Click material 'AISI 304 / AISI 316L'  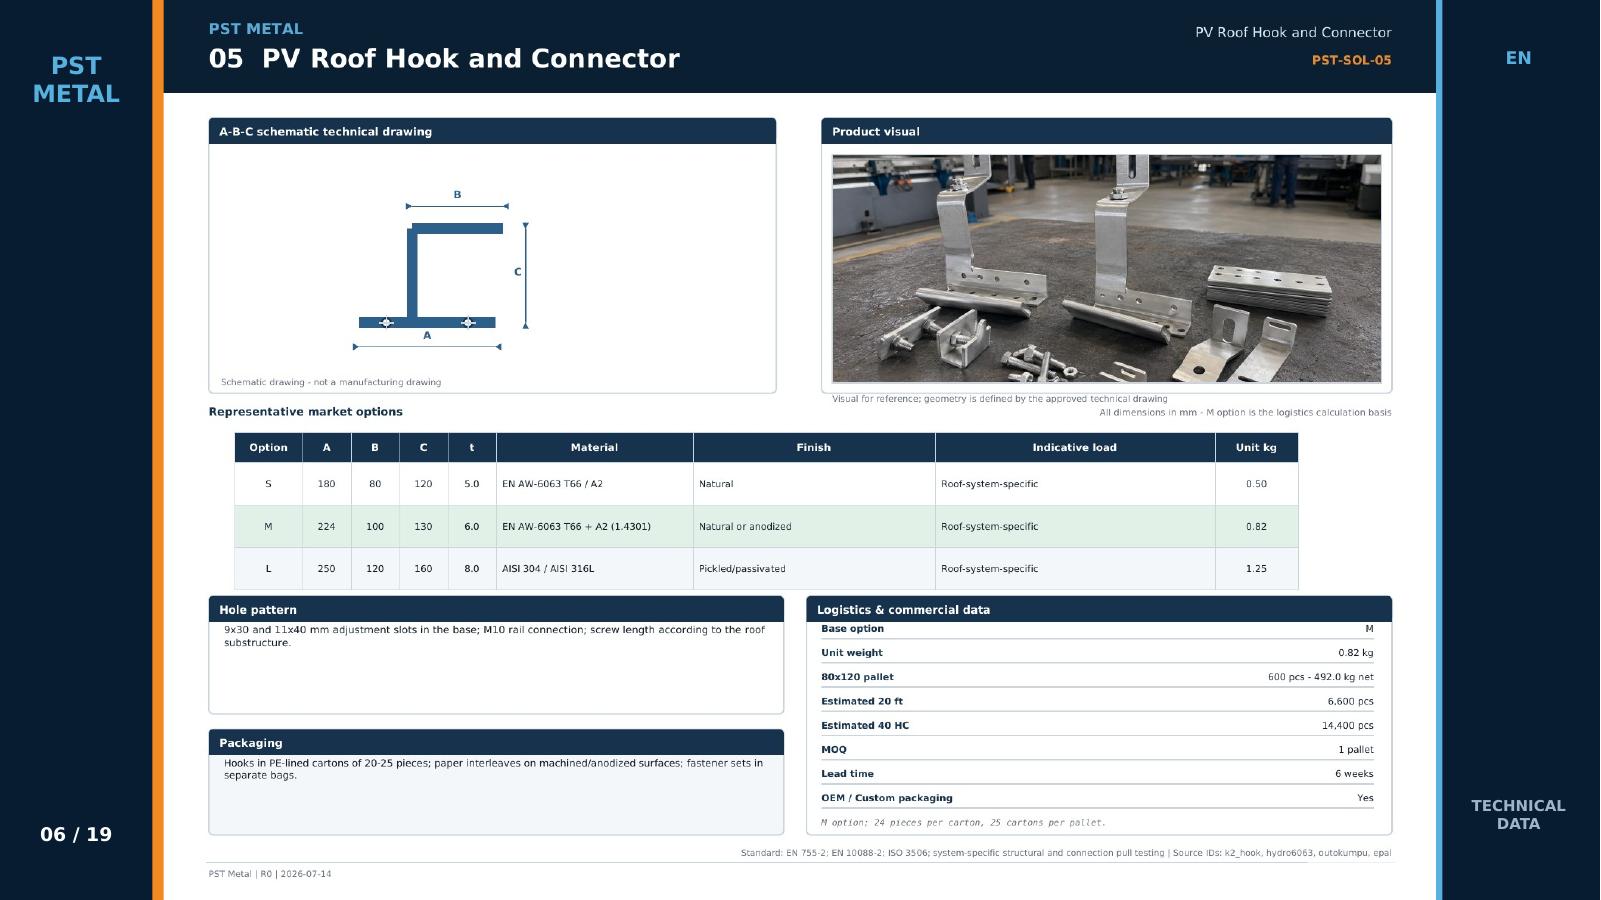[x=548, y=569]
